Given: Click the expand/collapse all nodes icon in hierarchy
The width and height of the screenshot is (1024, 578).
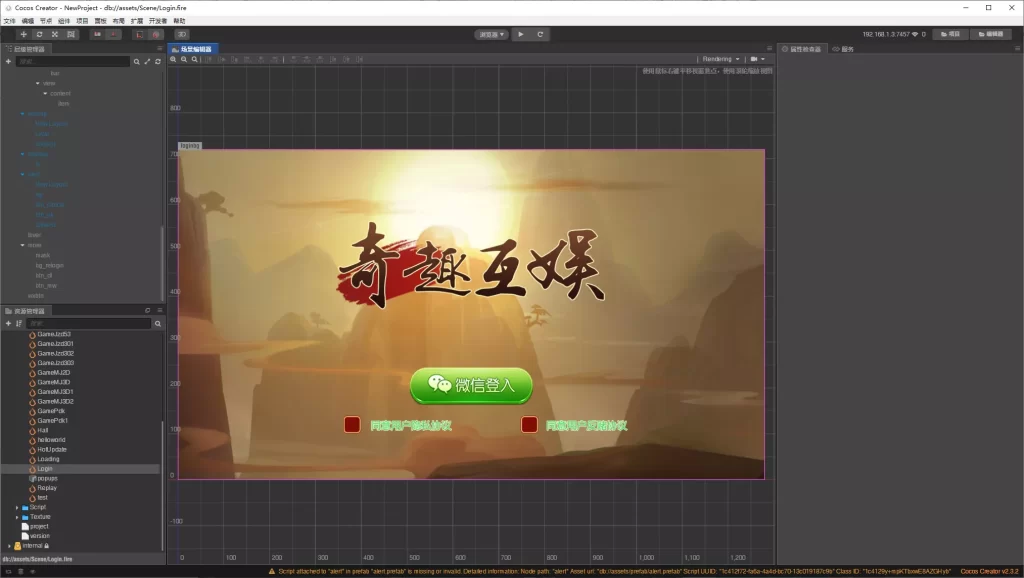Looking at the screenshot, I should pyautogui.click(x=147, y=61).
